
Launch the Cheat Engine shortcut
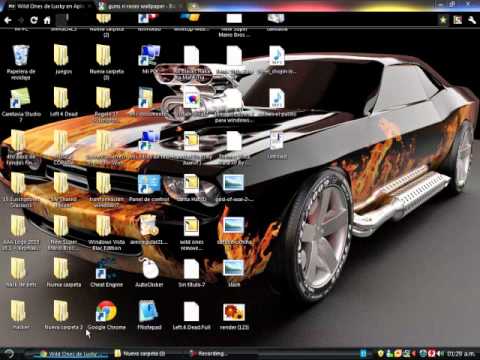click(106, 273)
